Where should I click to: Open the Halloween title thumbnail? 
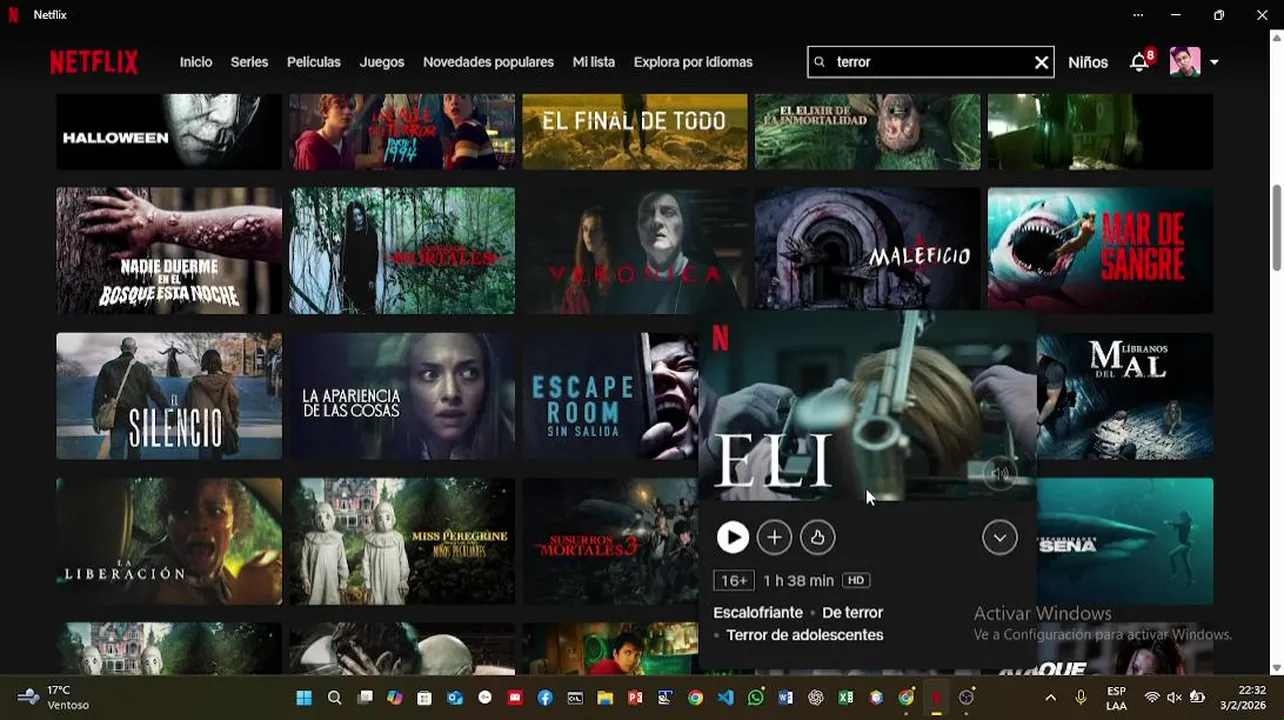pyautogui.click(x=169, y=132)
